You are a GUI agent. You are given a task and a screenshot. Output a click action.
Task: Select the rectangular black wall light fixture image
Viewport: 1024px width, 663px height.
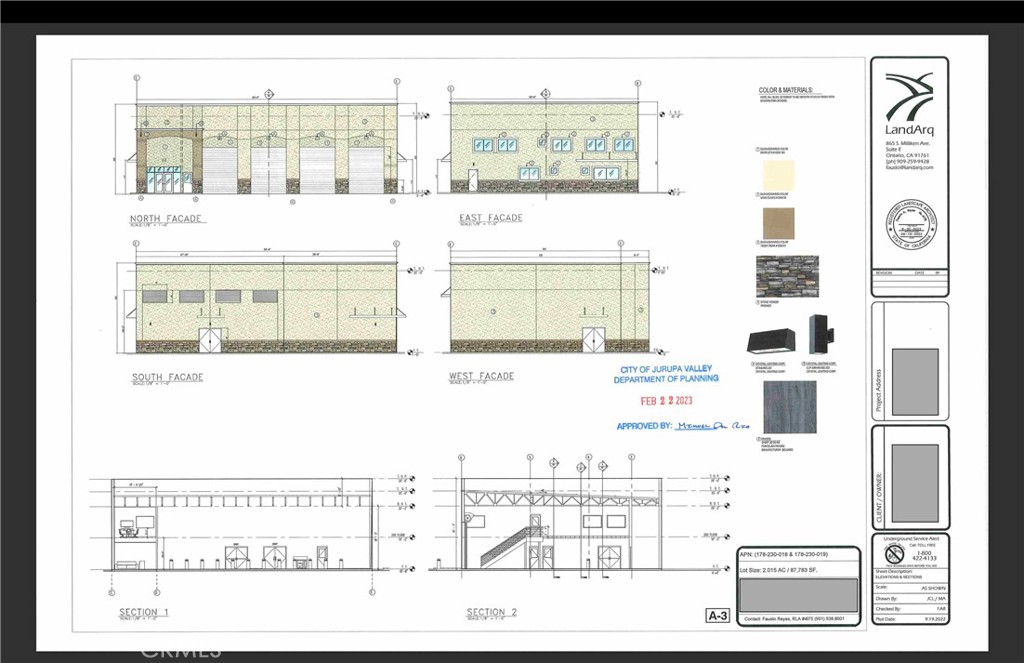(x=770, y=341)
